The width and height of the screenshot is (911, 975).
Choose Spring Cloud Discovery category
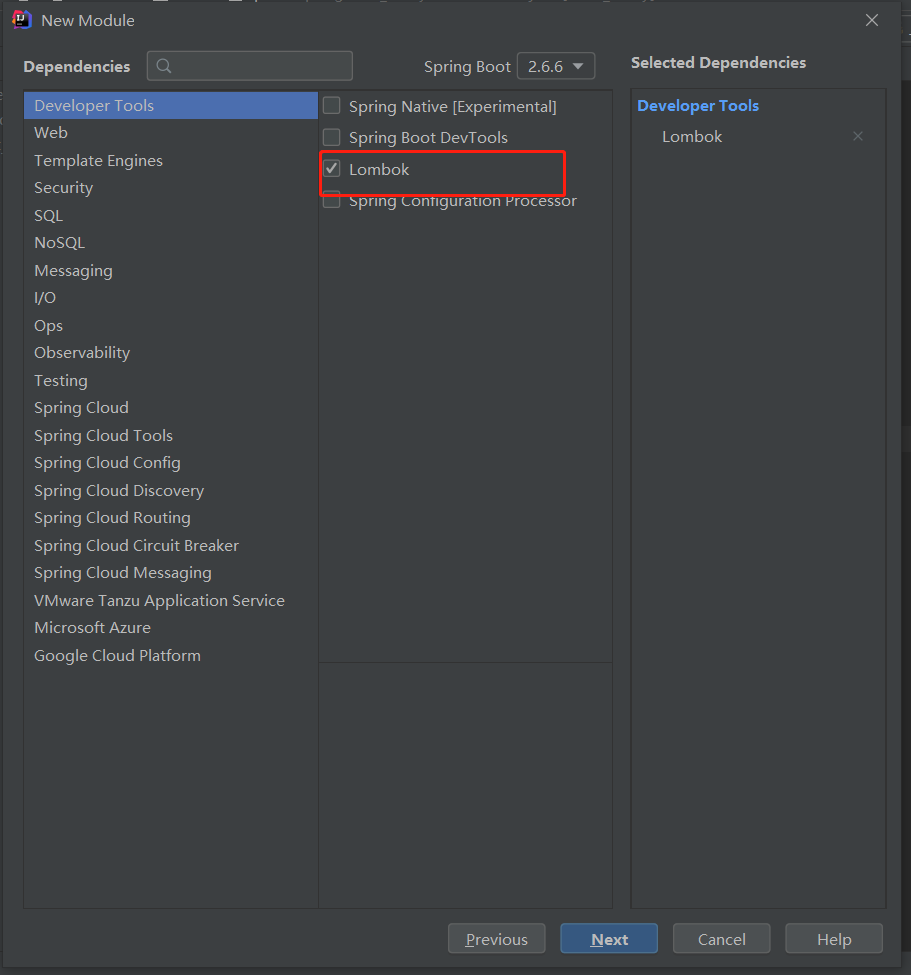pyautogui.click(x=171, y=491)
